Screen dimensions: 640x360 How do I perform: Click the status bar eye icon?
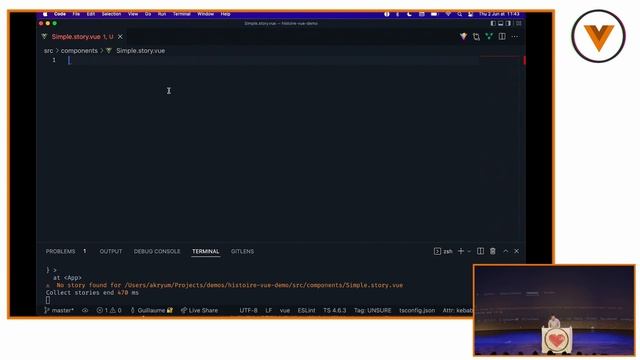pos(85,311)
